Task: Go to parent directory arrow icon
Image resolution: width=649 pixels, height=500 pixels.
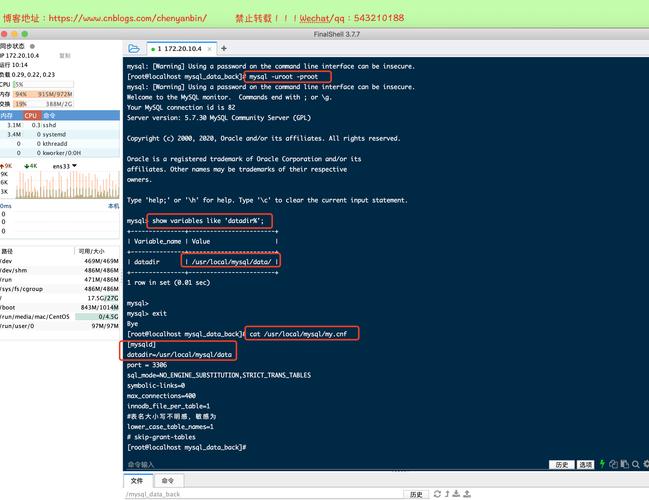Action: 447,494
